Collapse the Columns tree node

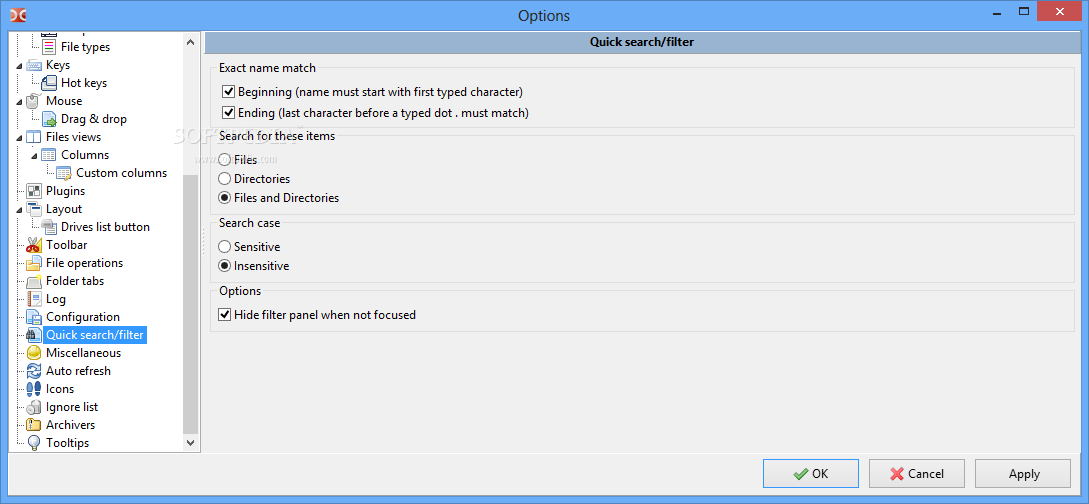point(34,156)
